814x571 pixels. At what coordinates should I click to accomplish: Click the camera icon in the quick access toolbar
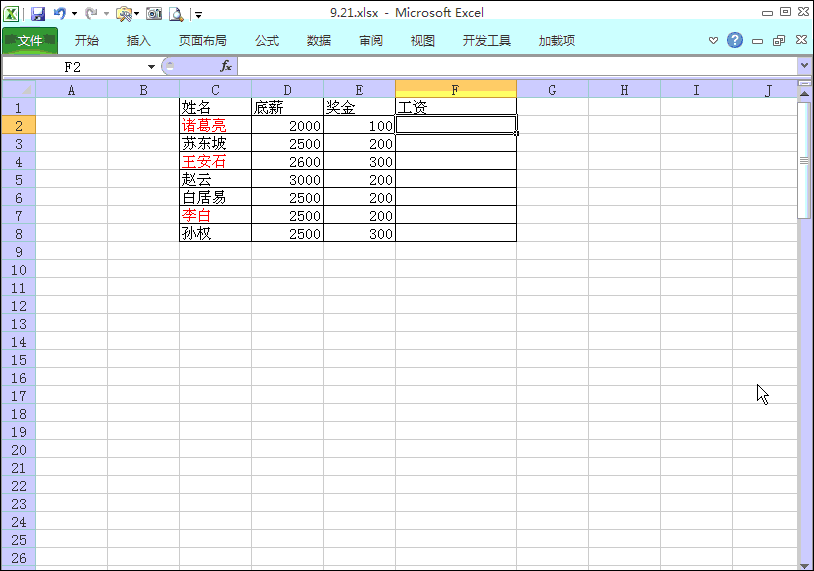pyautogui.click(x=154, y=14)
